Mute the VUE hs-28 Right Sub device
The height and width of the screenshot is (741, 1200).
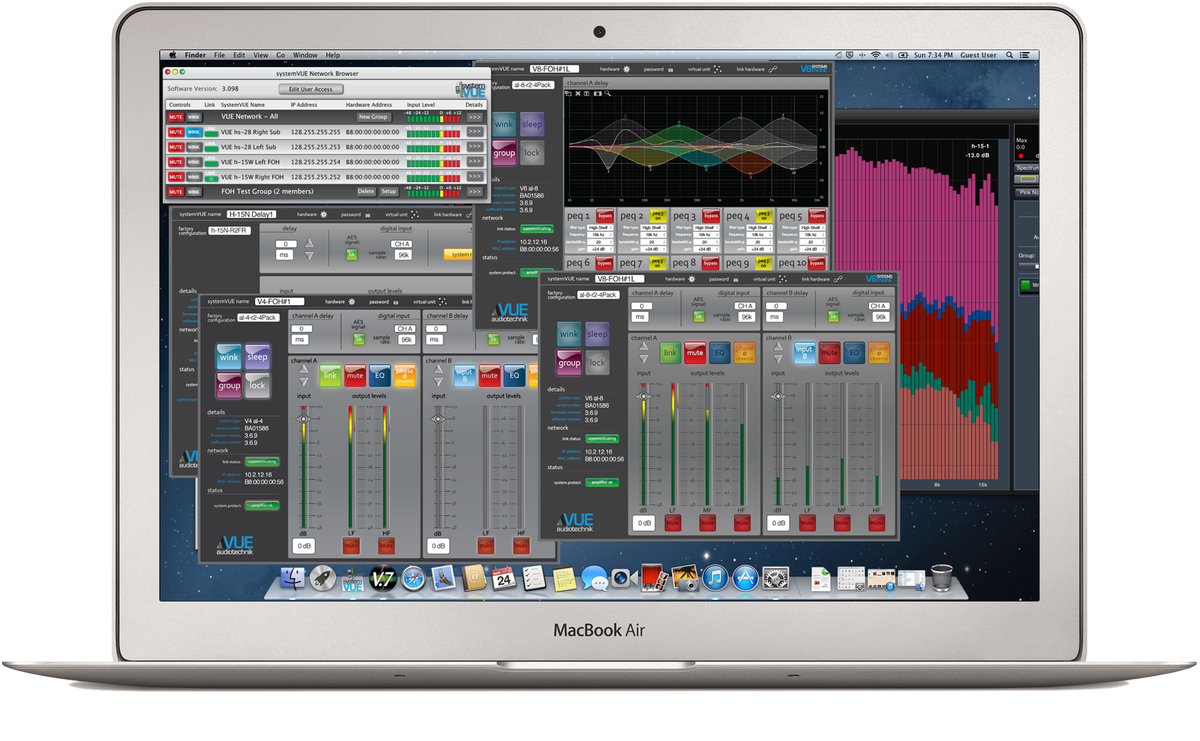[x=175, y=132]
